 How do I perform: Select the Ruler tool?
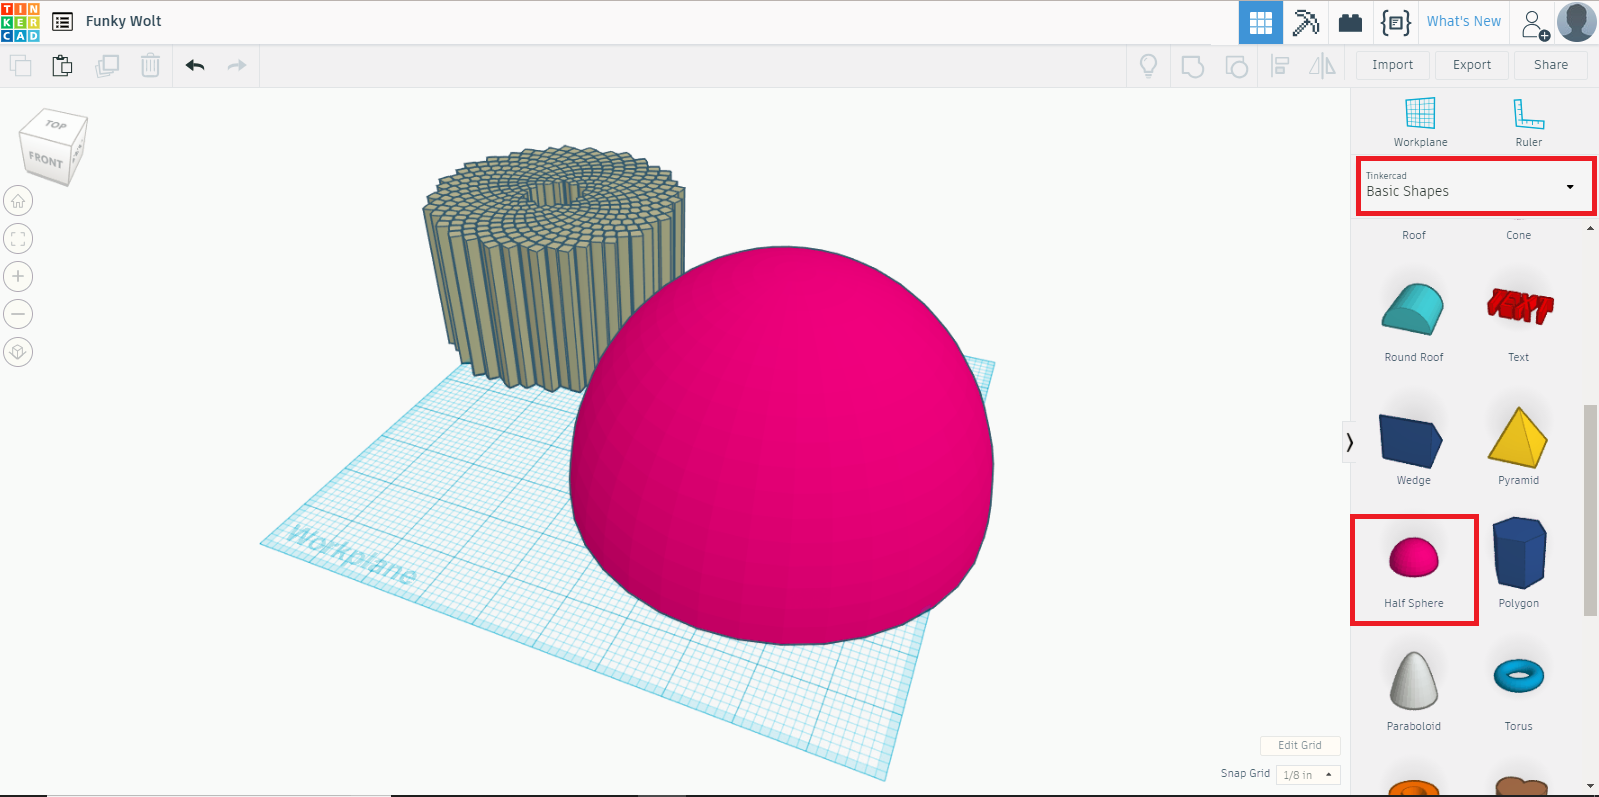pos(1528,122)
